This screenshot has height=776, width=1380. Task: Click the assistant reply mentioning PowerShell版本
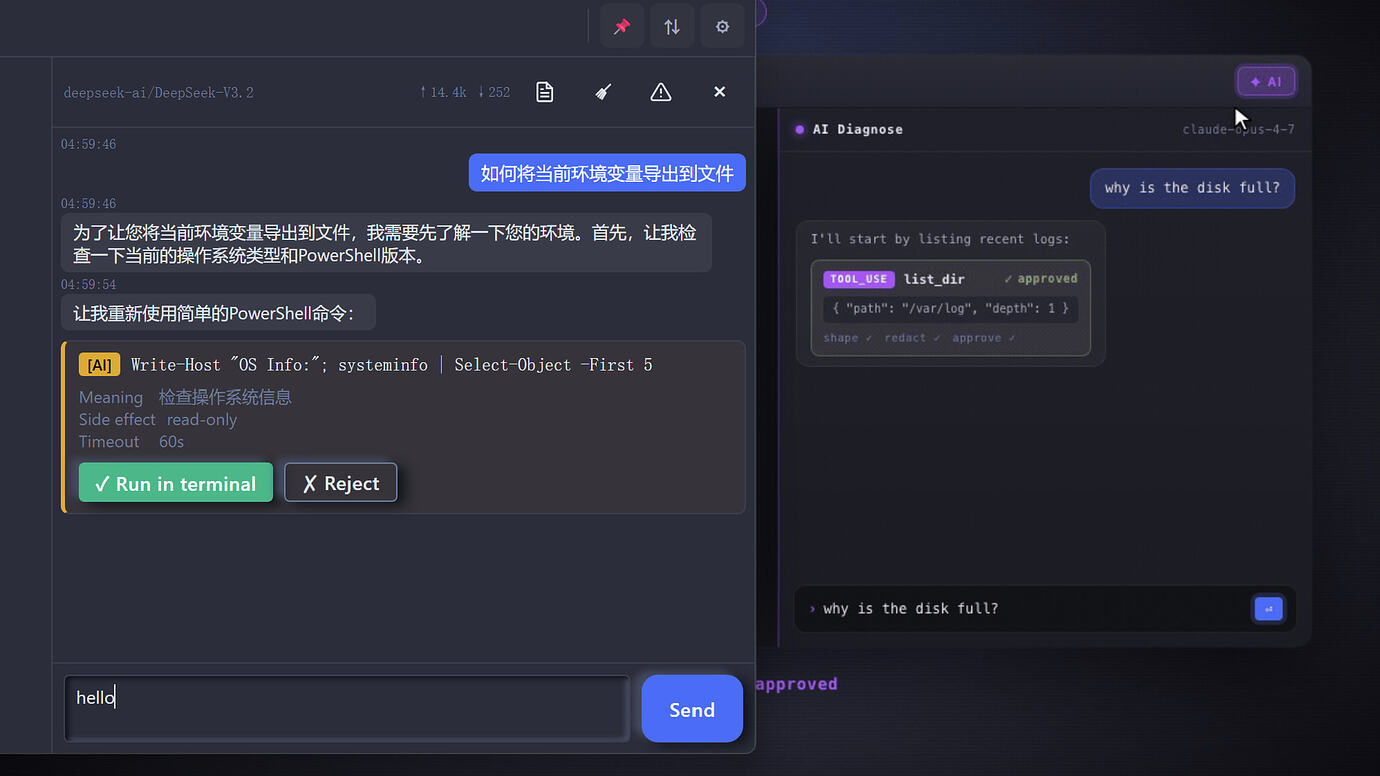click(386, 243)
